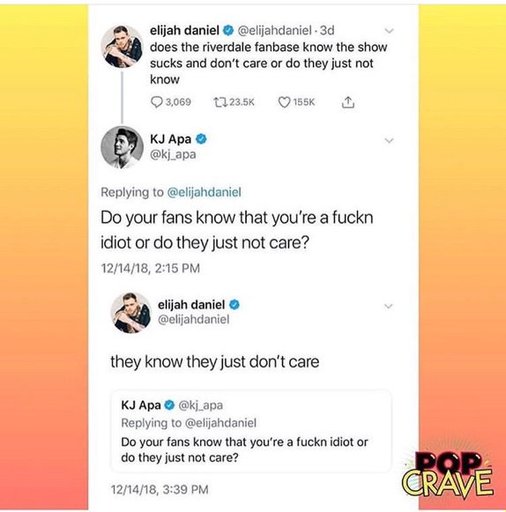Click the @kj_apa handle under KJ Apa
Viewport: 506px width, 512px height.
point(173,154)
